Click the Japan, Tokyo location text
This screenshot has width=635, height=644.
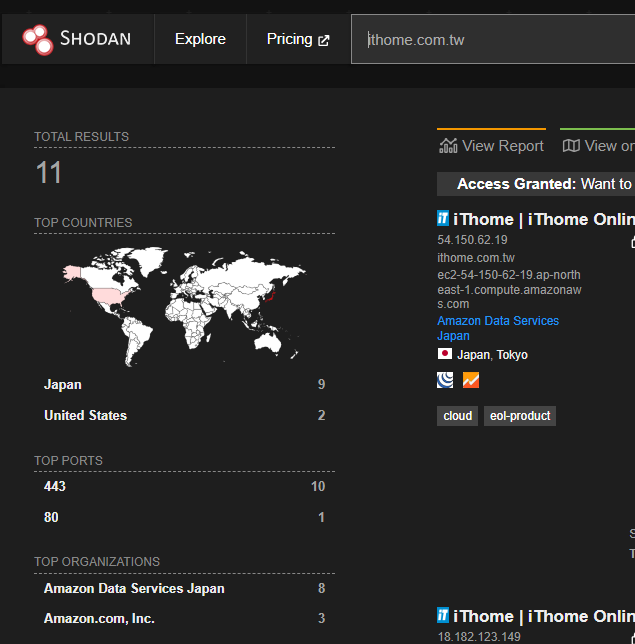coord(492,354)
